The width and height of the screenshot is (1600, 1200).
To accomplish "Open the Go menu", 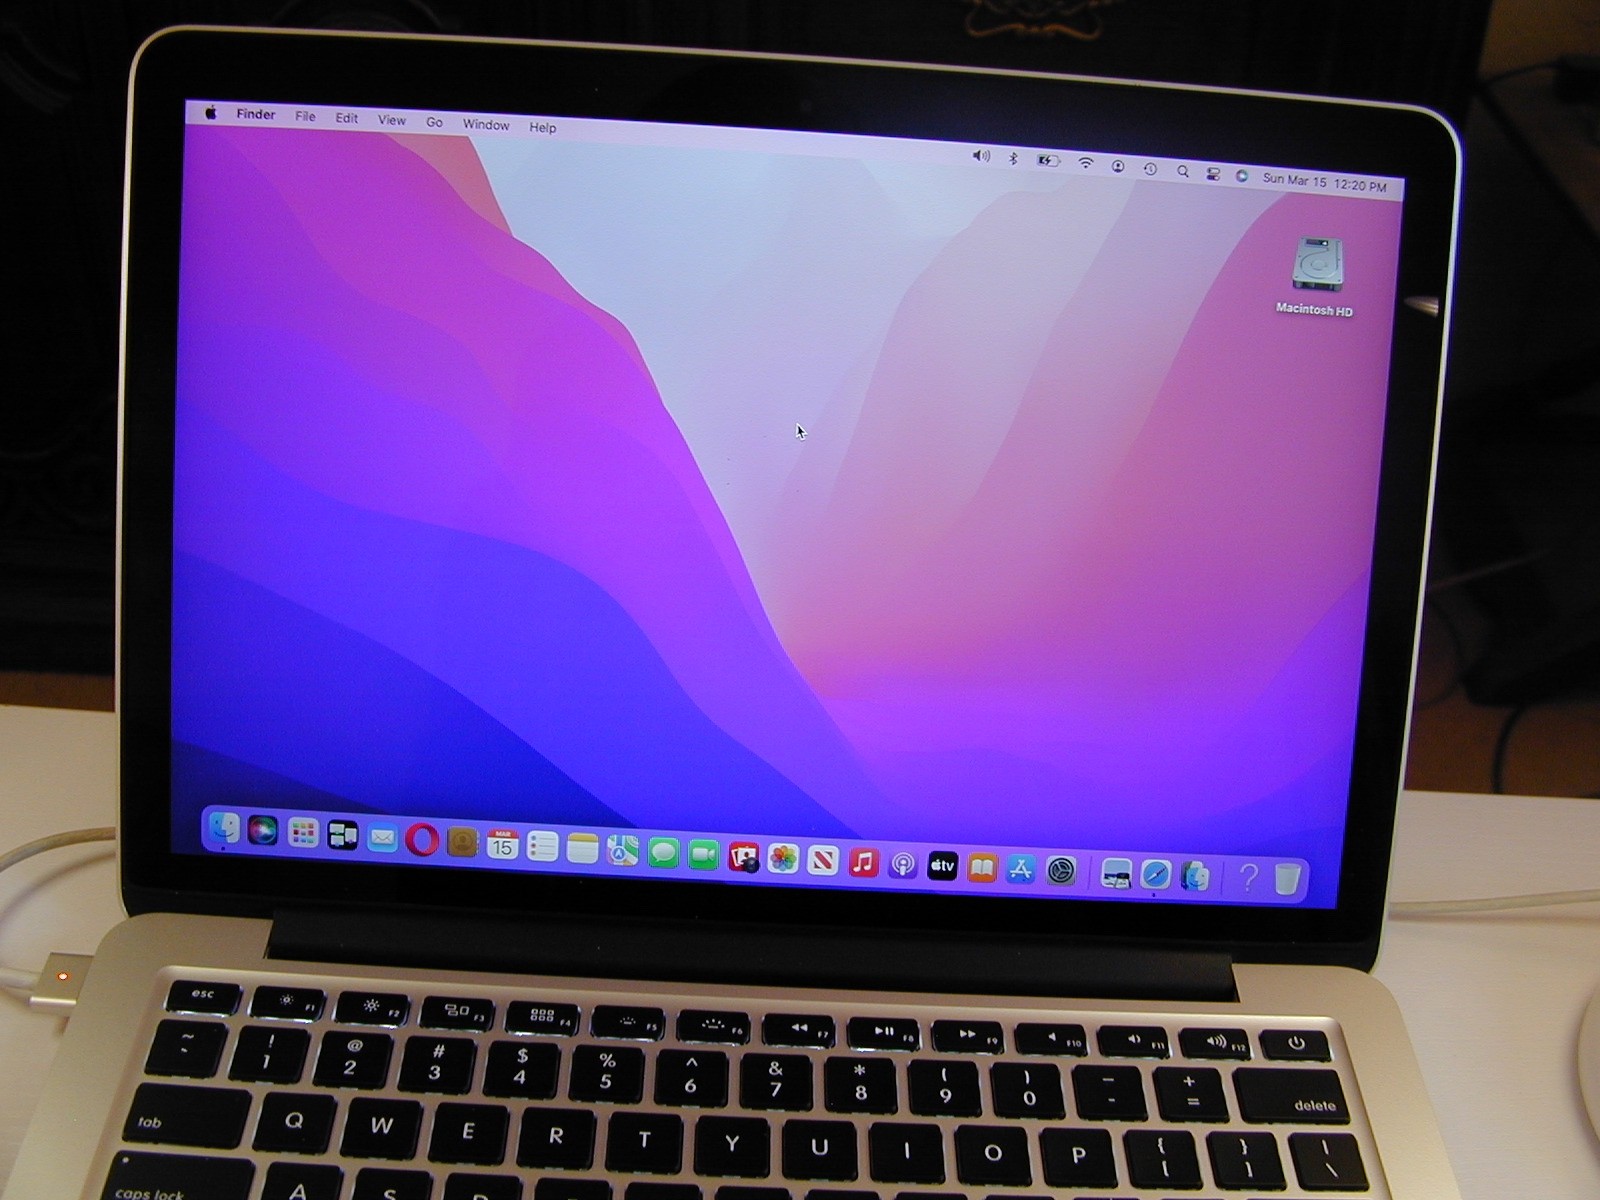I will 434,122.
